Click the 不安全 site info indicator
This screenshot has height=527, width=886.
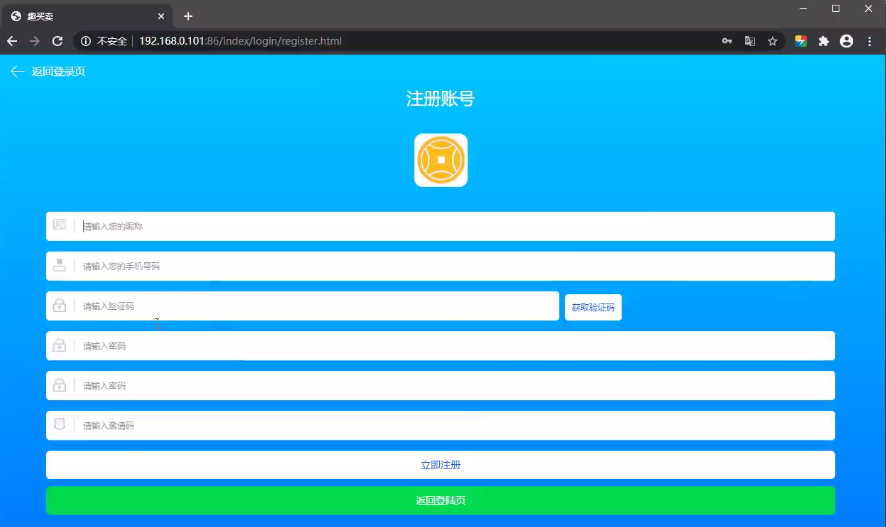click(x=104, y=41)
